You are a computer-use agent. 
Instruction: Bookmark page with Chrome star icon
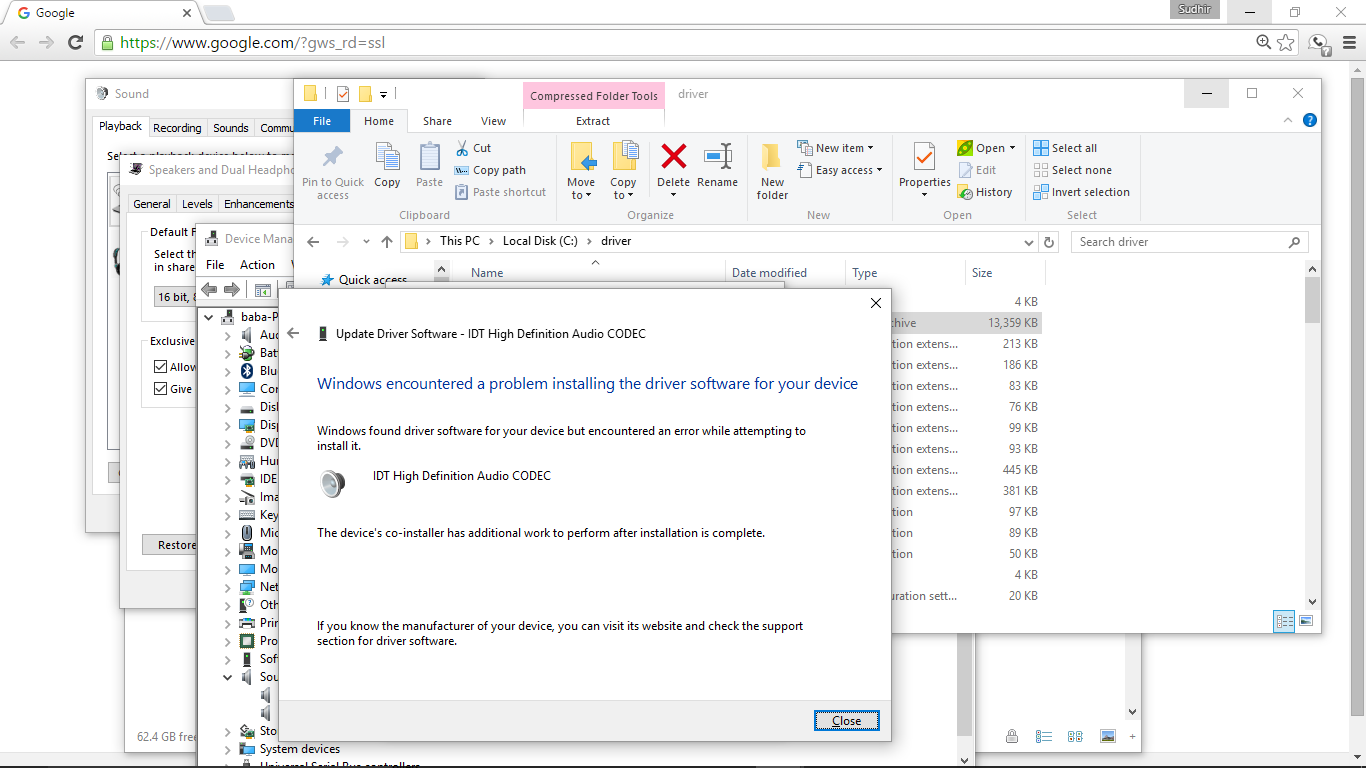(1286, 42)
